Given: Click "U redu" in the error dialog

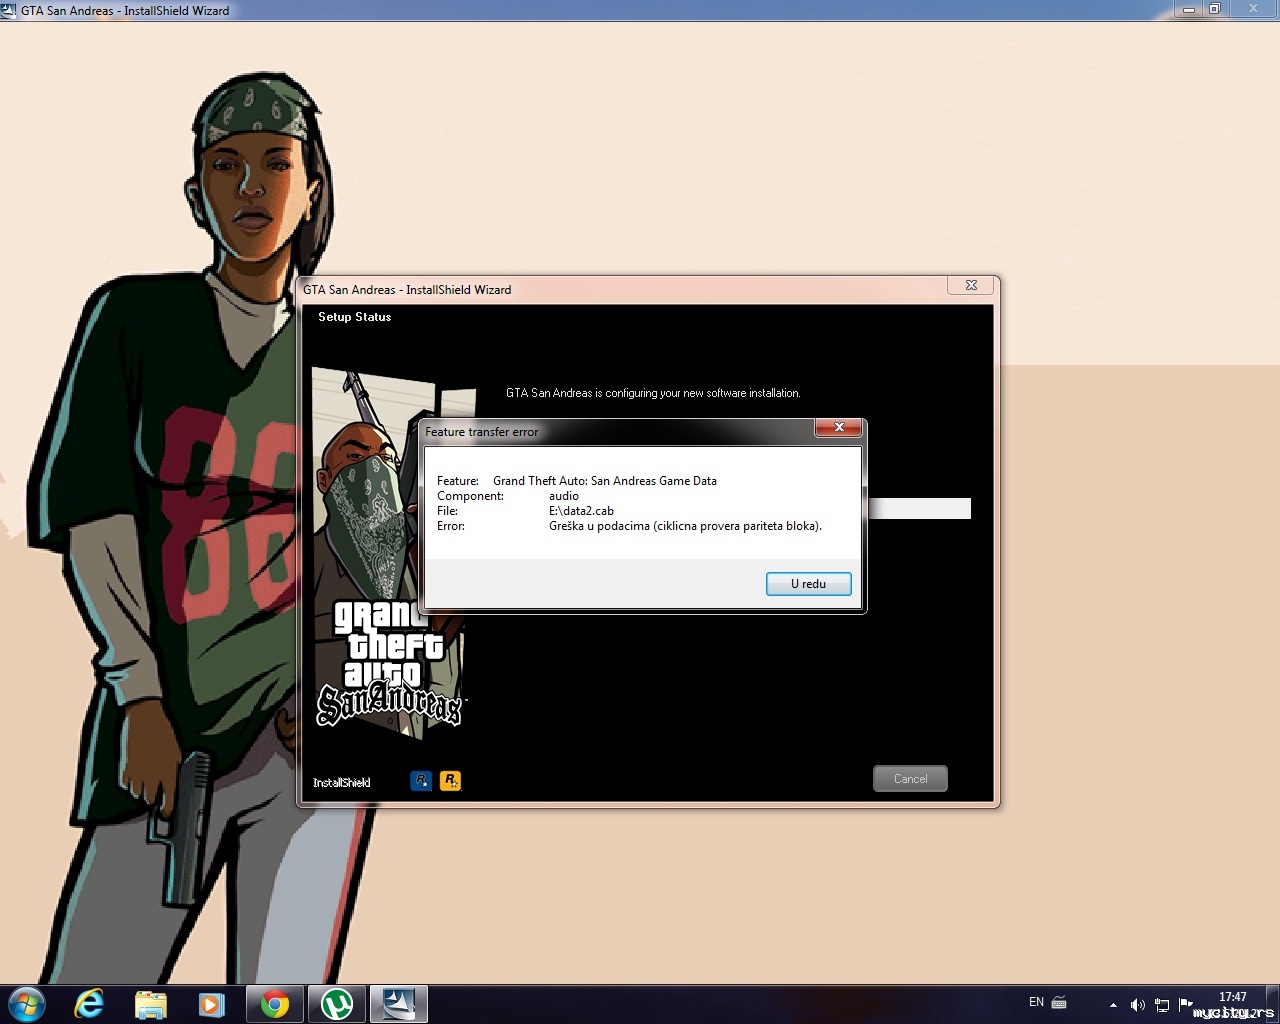Looking at the screenshot, I should coord(808,584).
